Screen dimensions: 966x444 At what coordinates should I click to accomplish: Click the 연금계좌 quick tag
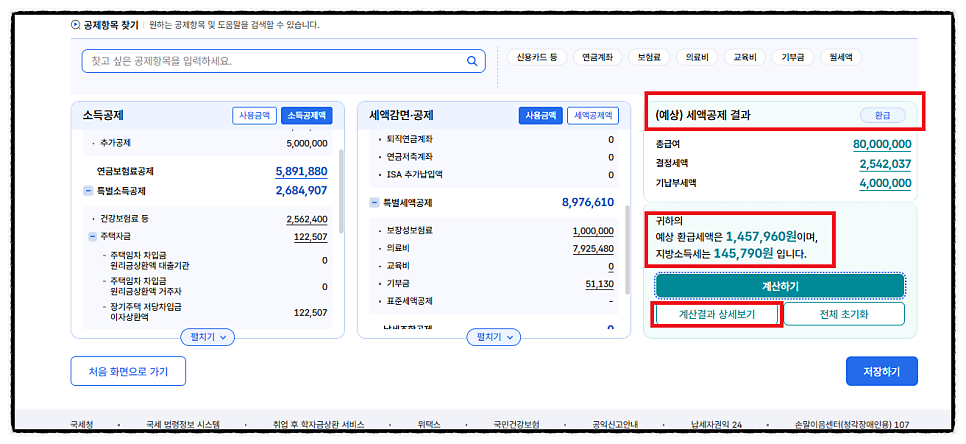point(597,57)
